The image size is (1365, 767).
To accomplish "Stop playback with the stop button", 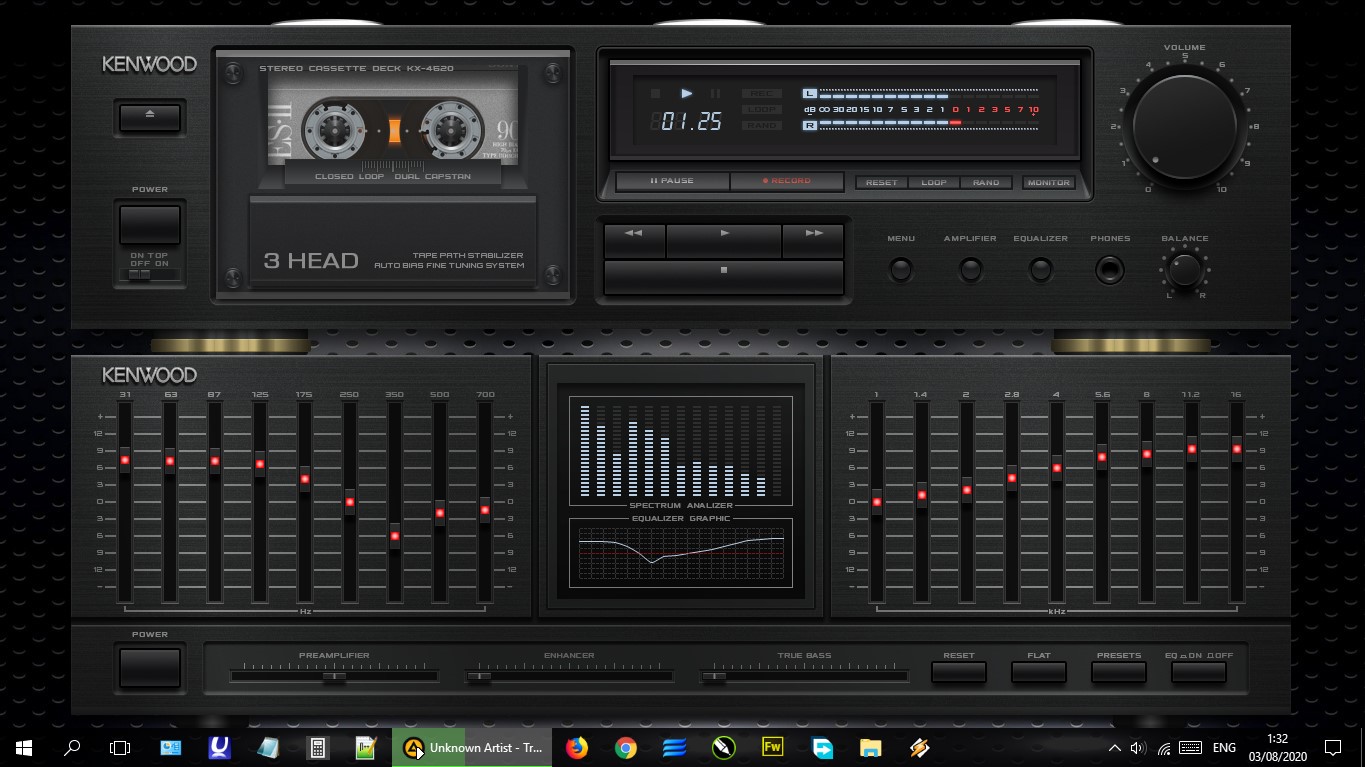I will tap(724, 276).
